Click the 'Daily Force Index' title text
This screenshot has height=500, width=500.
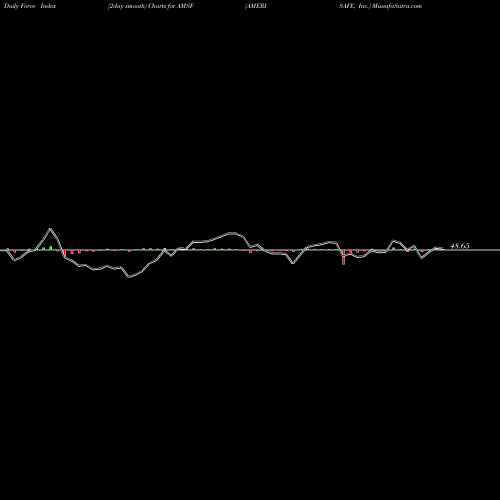pos(30,6)
